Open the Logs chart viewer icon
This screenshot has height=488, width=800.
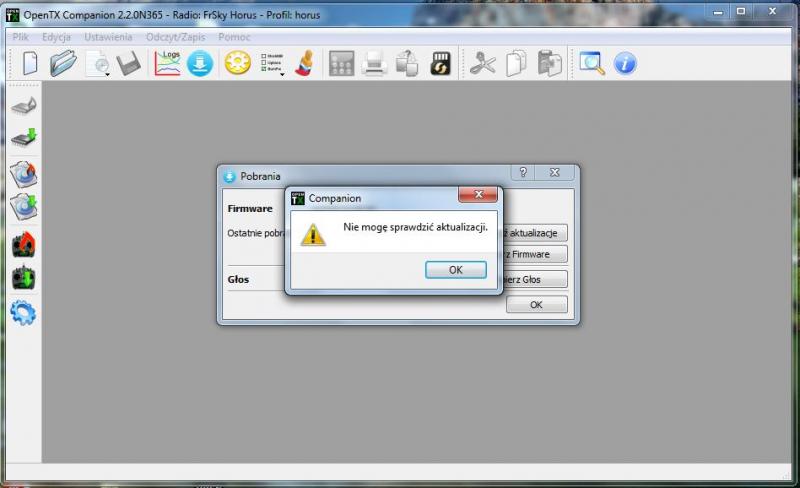coord(167,64)
